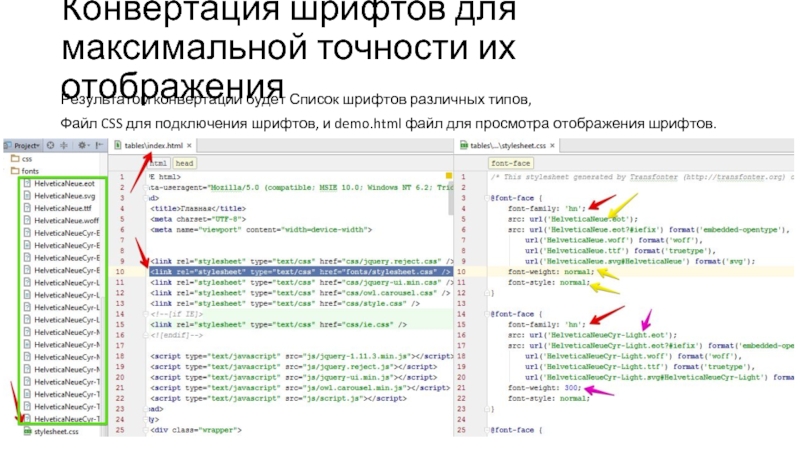Close the index.html editor tab
The width and height of the screenshot is (800, 450).
[189, 145]
